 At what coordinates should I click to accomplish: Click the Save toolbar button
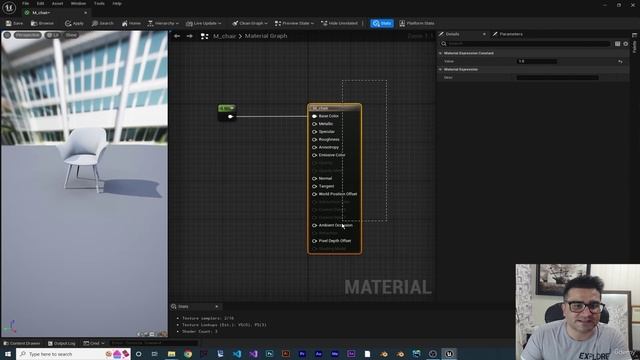click(14, 23)
